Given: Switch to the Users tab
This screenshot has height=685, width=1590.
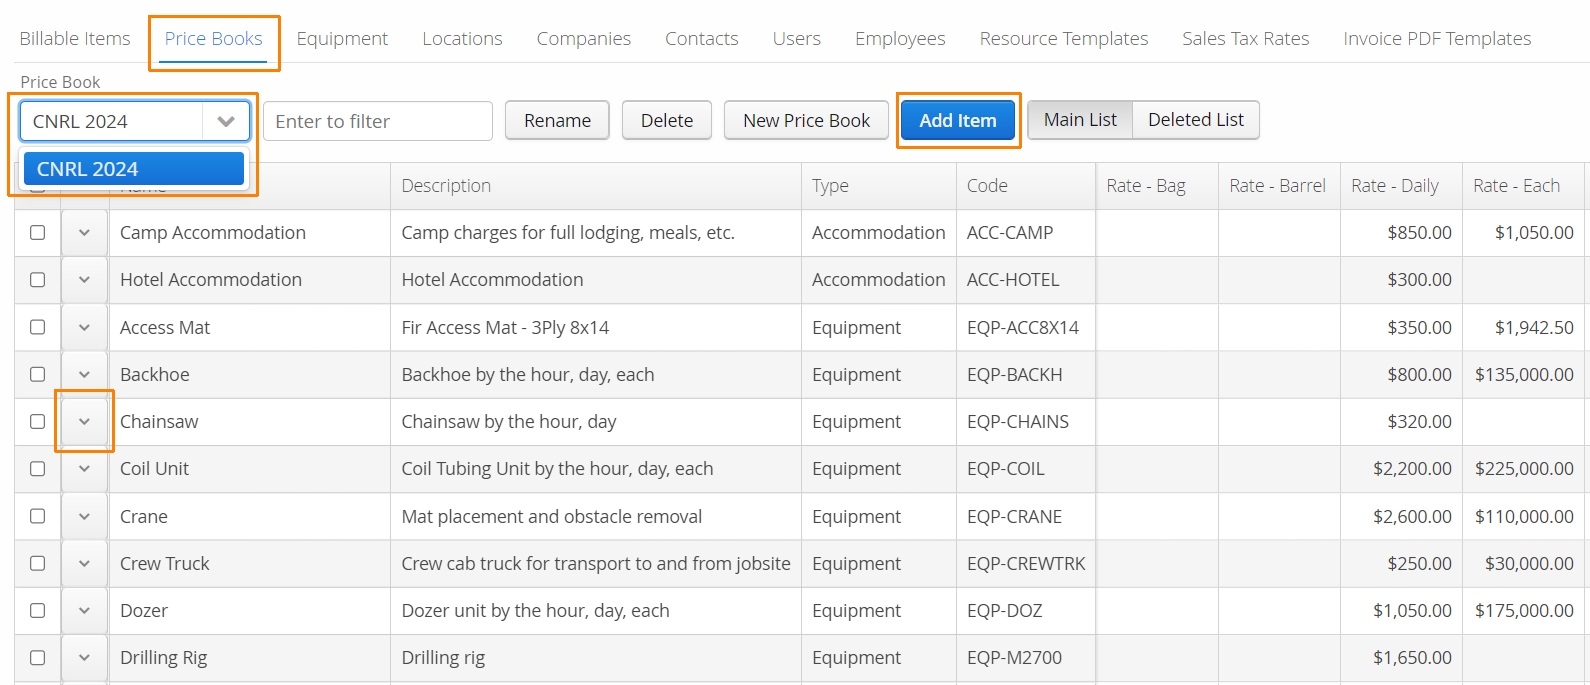Looking at the screenshot, I should pos(796,38).
